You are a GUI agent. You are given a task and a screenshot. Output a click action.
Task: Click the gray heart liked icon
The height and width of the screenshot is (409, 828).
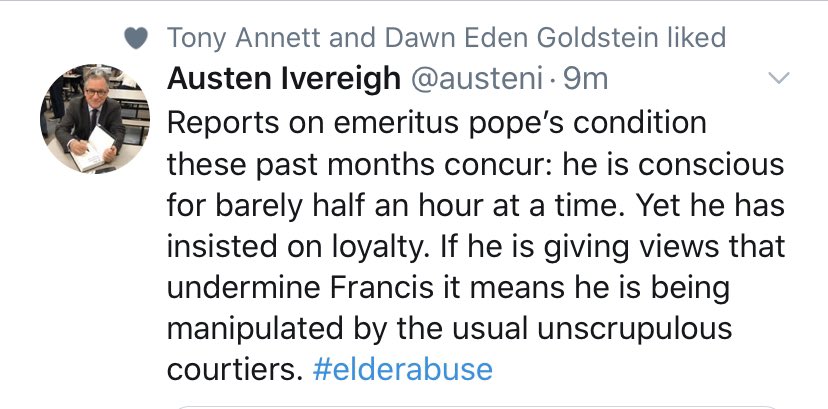click(140, 38)
